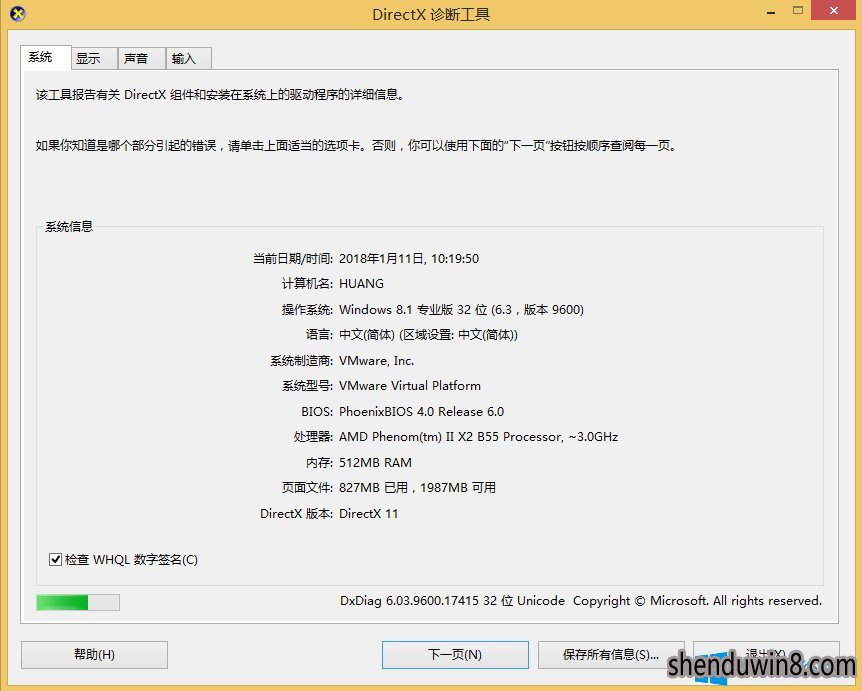Image resolution: width=862 pixels, height=691 pixels.
Task: Select the computer name HUANG
Action: pos(362,284)
